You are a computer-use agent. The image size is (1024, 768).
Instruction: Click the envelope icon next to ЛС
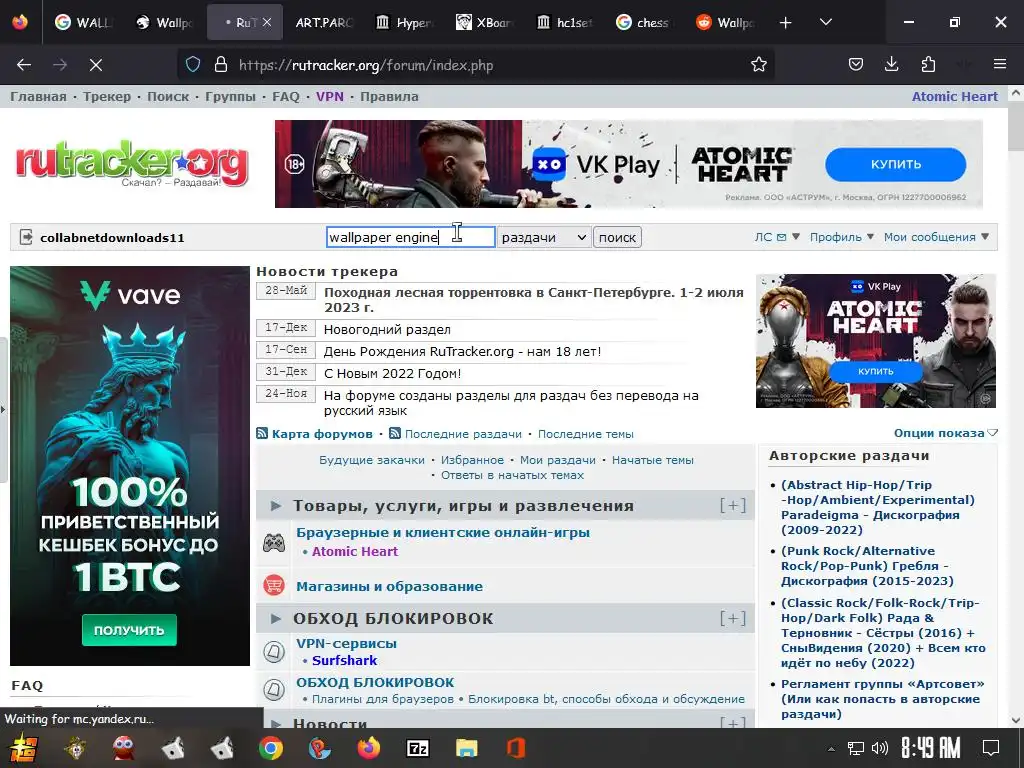pyautogui.click(x=781, y=237)
